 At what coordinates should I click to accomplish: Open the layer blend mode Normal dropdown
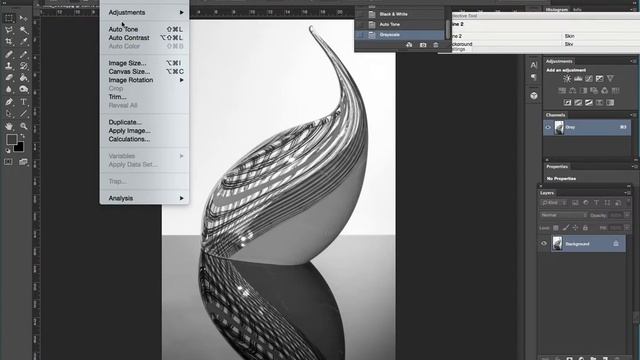click(563, 215)
